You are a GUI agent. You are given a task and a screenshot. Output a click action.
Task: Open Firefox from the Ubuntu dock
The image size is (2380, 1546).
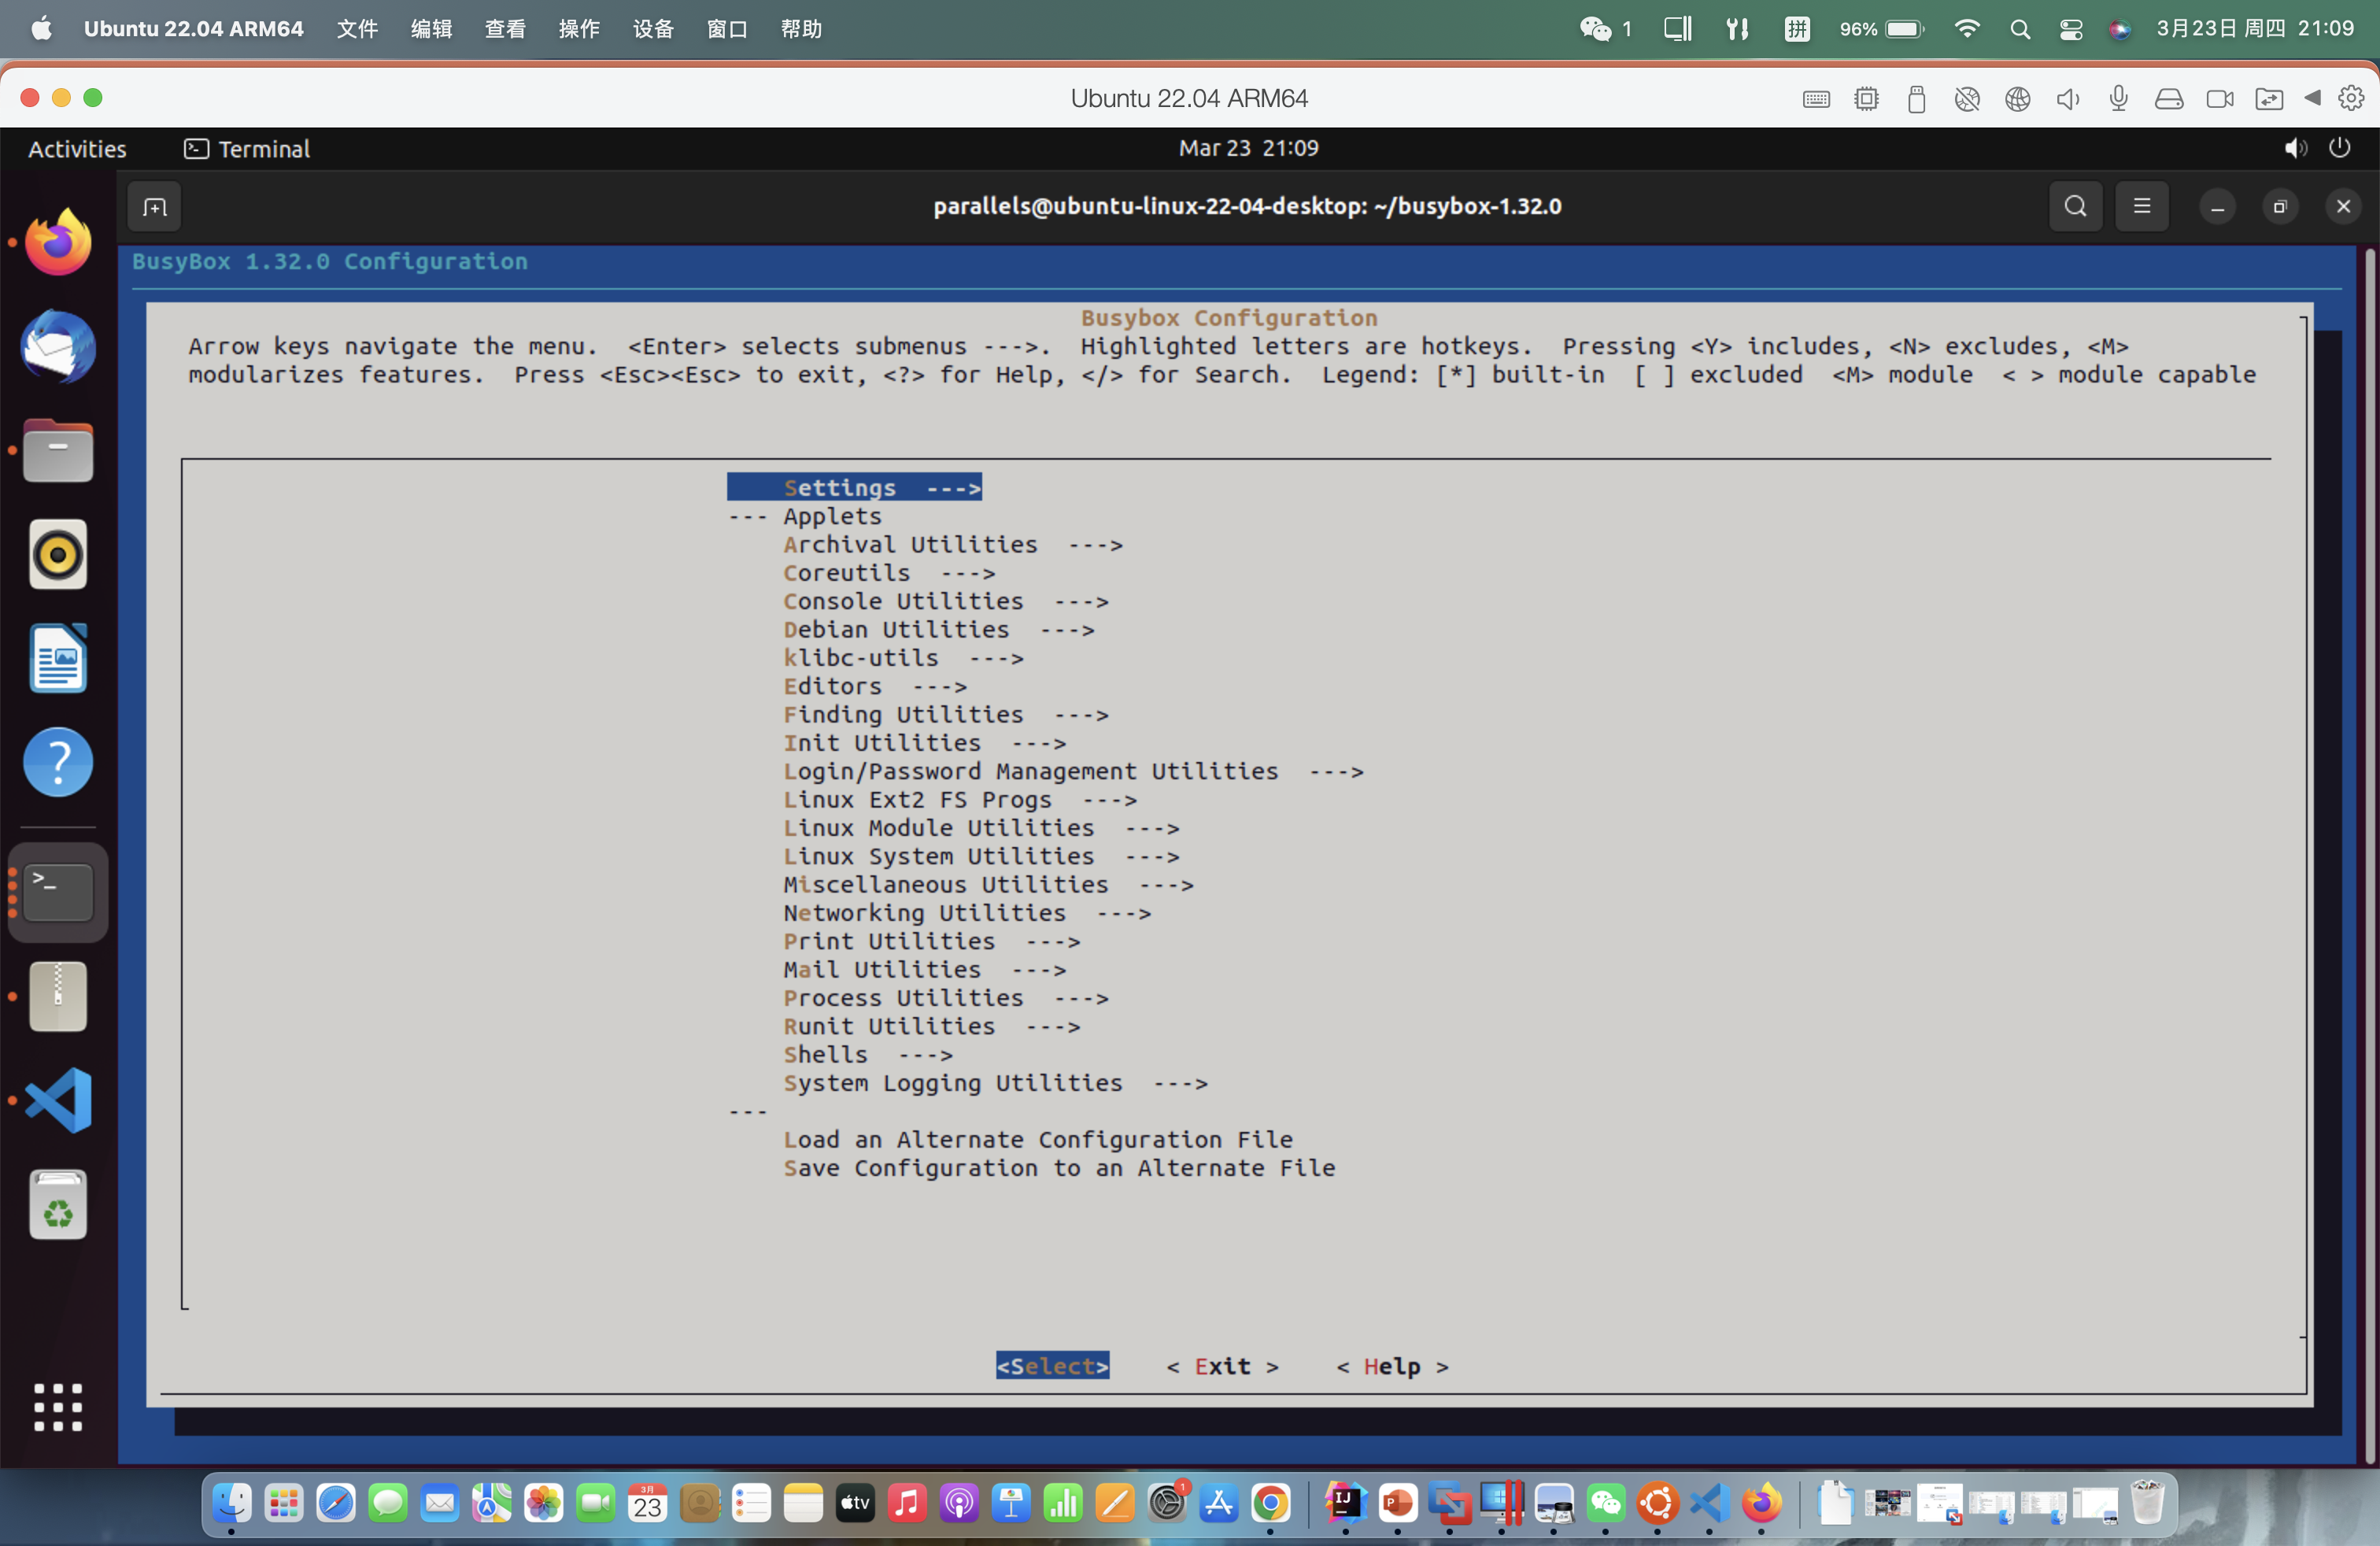58,242
